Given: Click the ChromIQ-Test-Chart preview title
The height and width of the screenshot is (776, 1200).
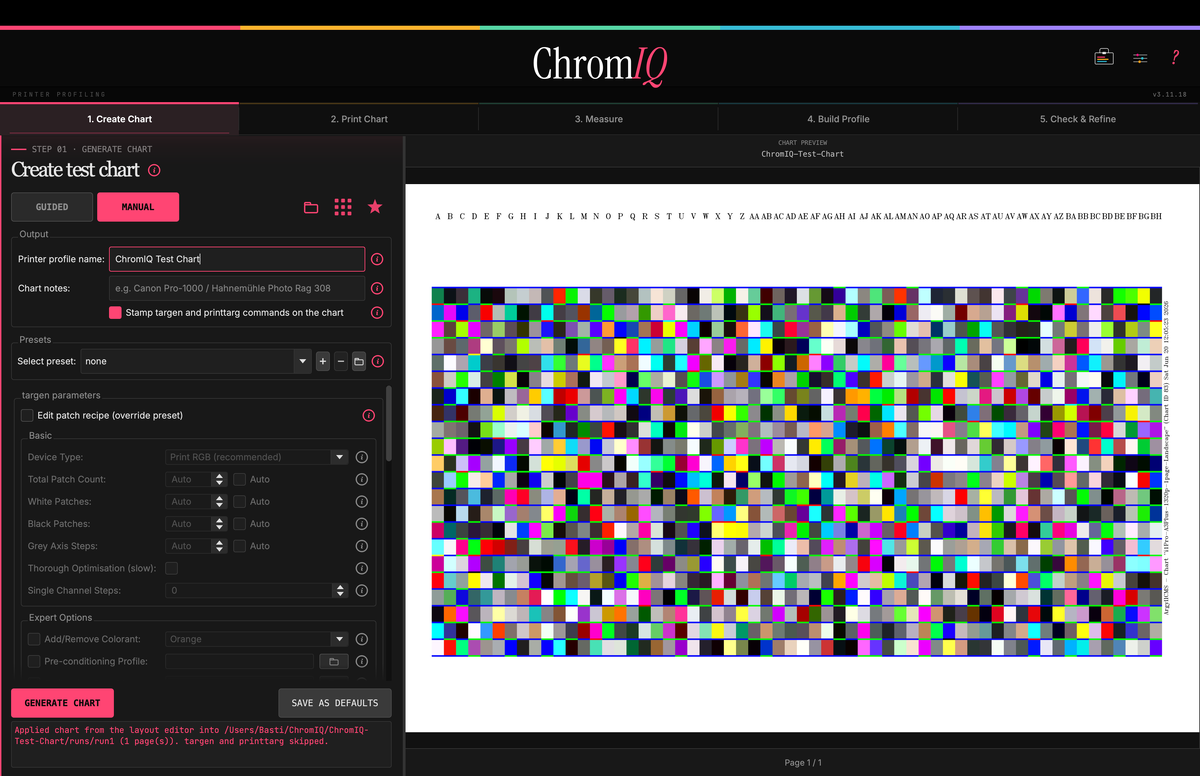Looking at the screenshot, I should click(x=802, y=154).
